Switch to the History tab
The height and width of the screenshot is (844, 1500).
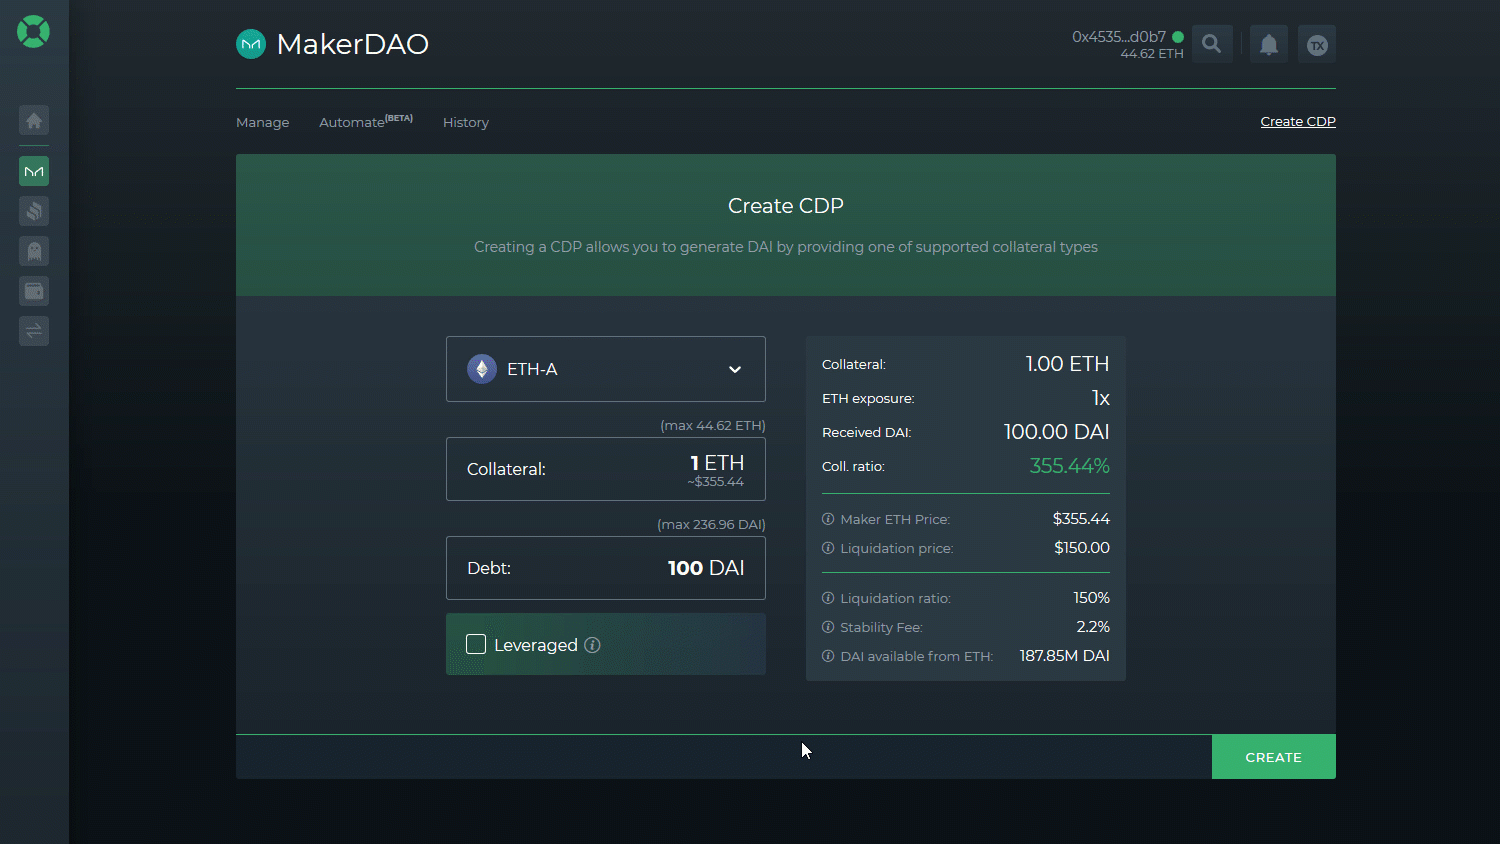(466, 122)
